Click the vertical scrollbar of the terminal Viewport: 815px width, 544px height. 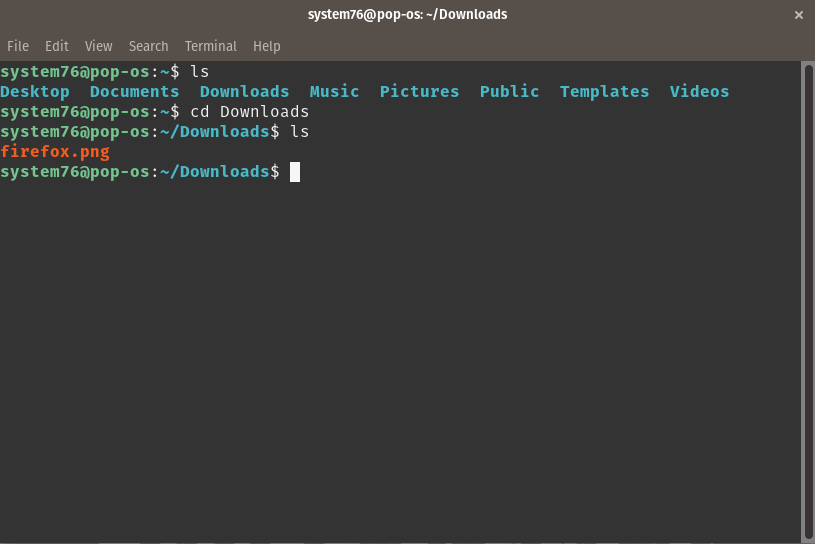pyautogui.click(x=808, y=300)
